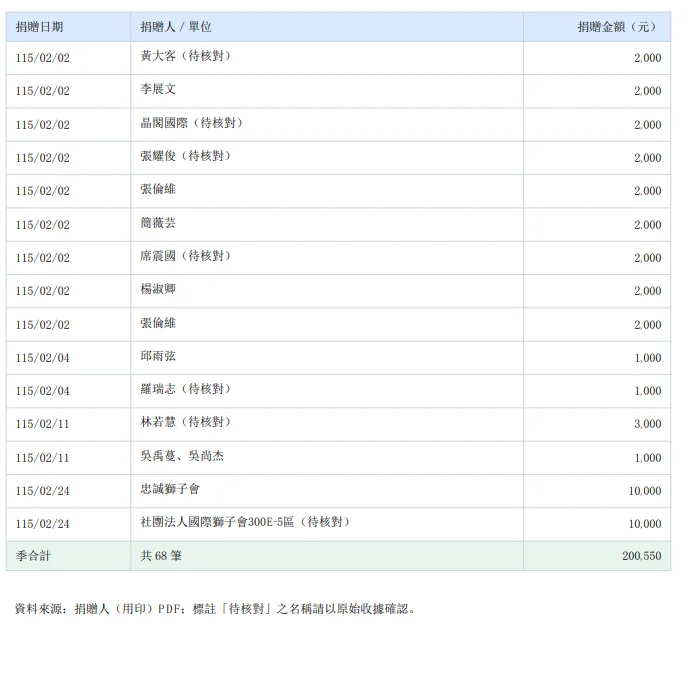Screen dimensions: 689x691
Task: Select the 3,000 donation amount cell
Action: (x=597, y=424)
